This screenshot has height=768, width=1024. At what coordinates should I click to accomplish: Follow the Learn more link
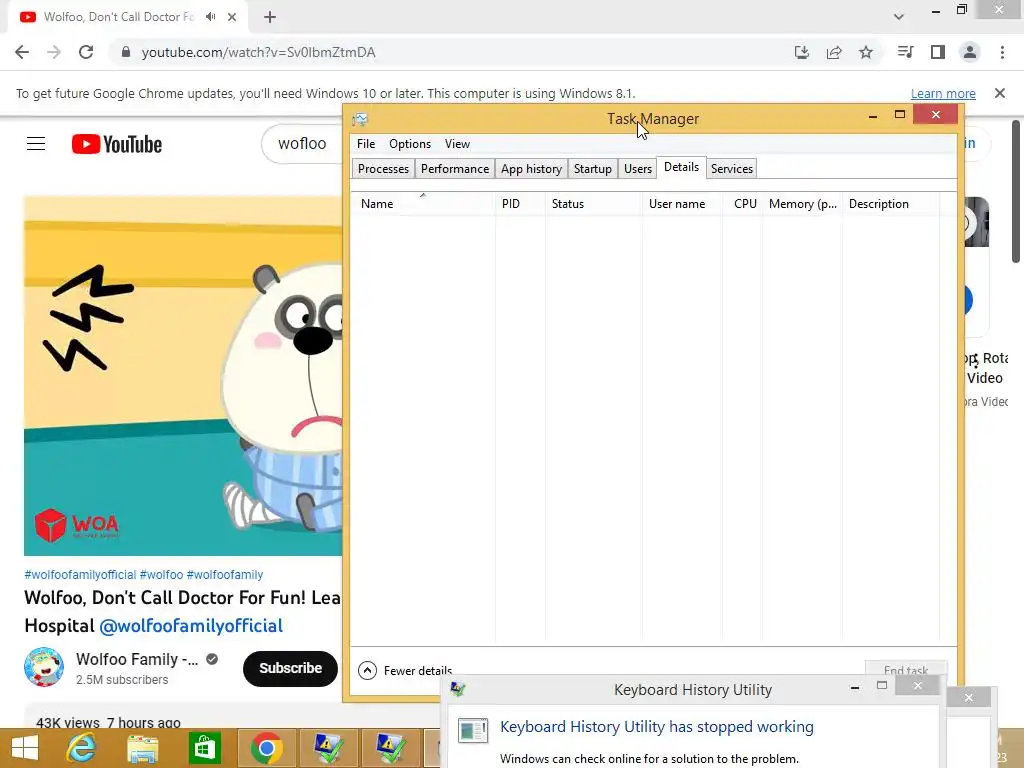[943, 93]
